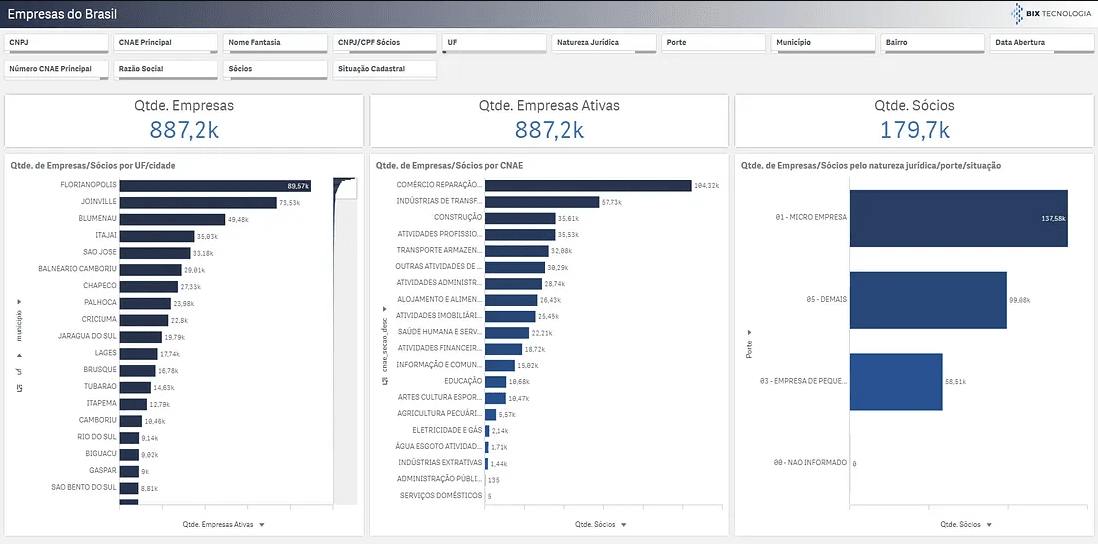
Task: Expand the Porte dimension arrow on the chart axis
Action: click(749, 331)
